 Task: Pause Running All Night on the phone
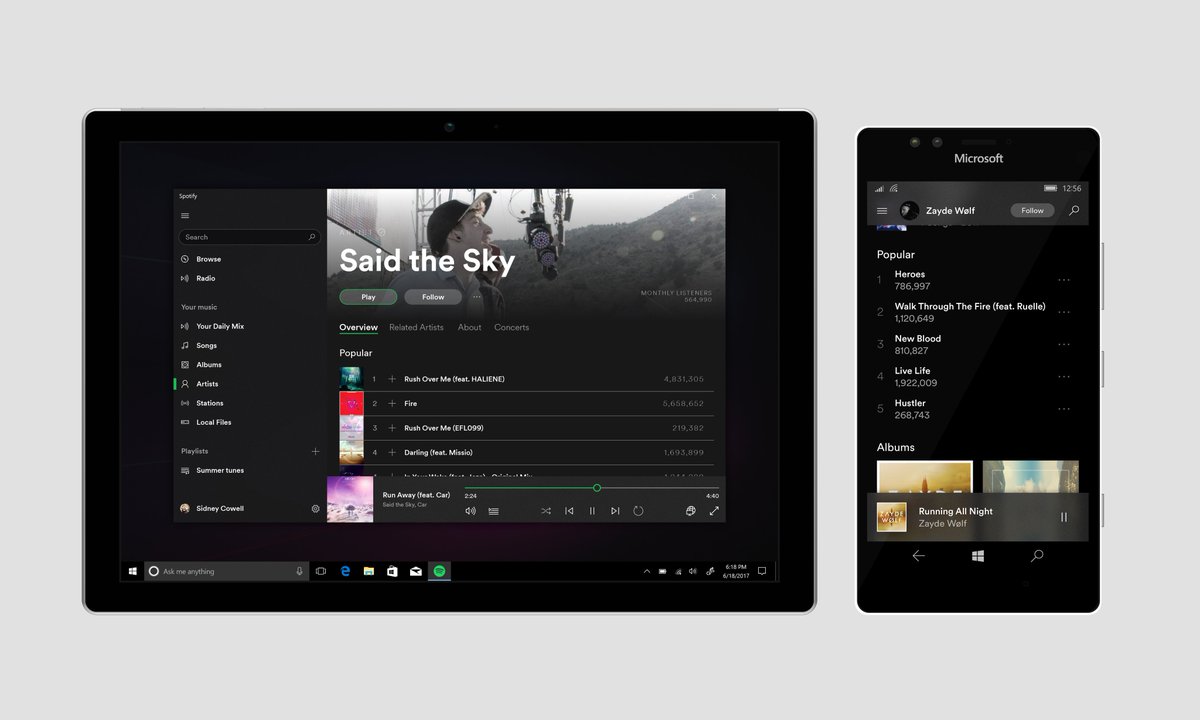(x=1064, y=517)
